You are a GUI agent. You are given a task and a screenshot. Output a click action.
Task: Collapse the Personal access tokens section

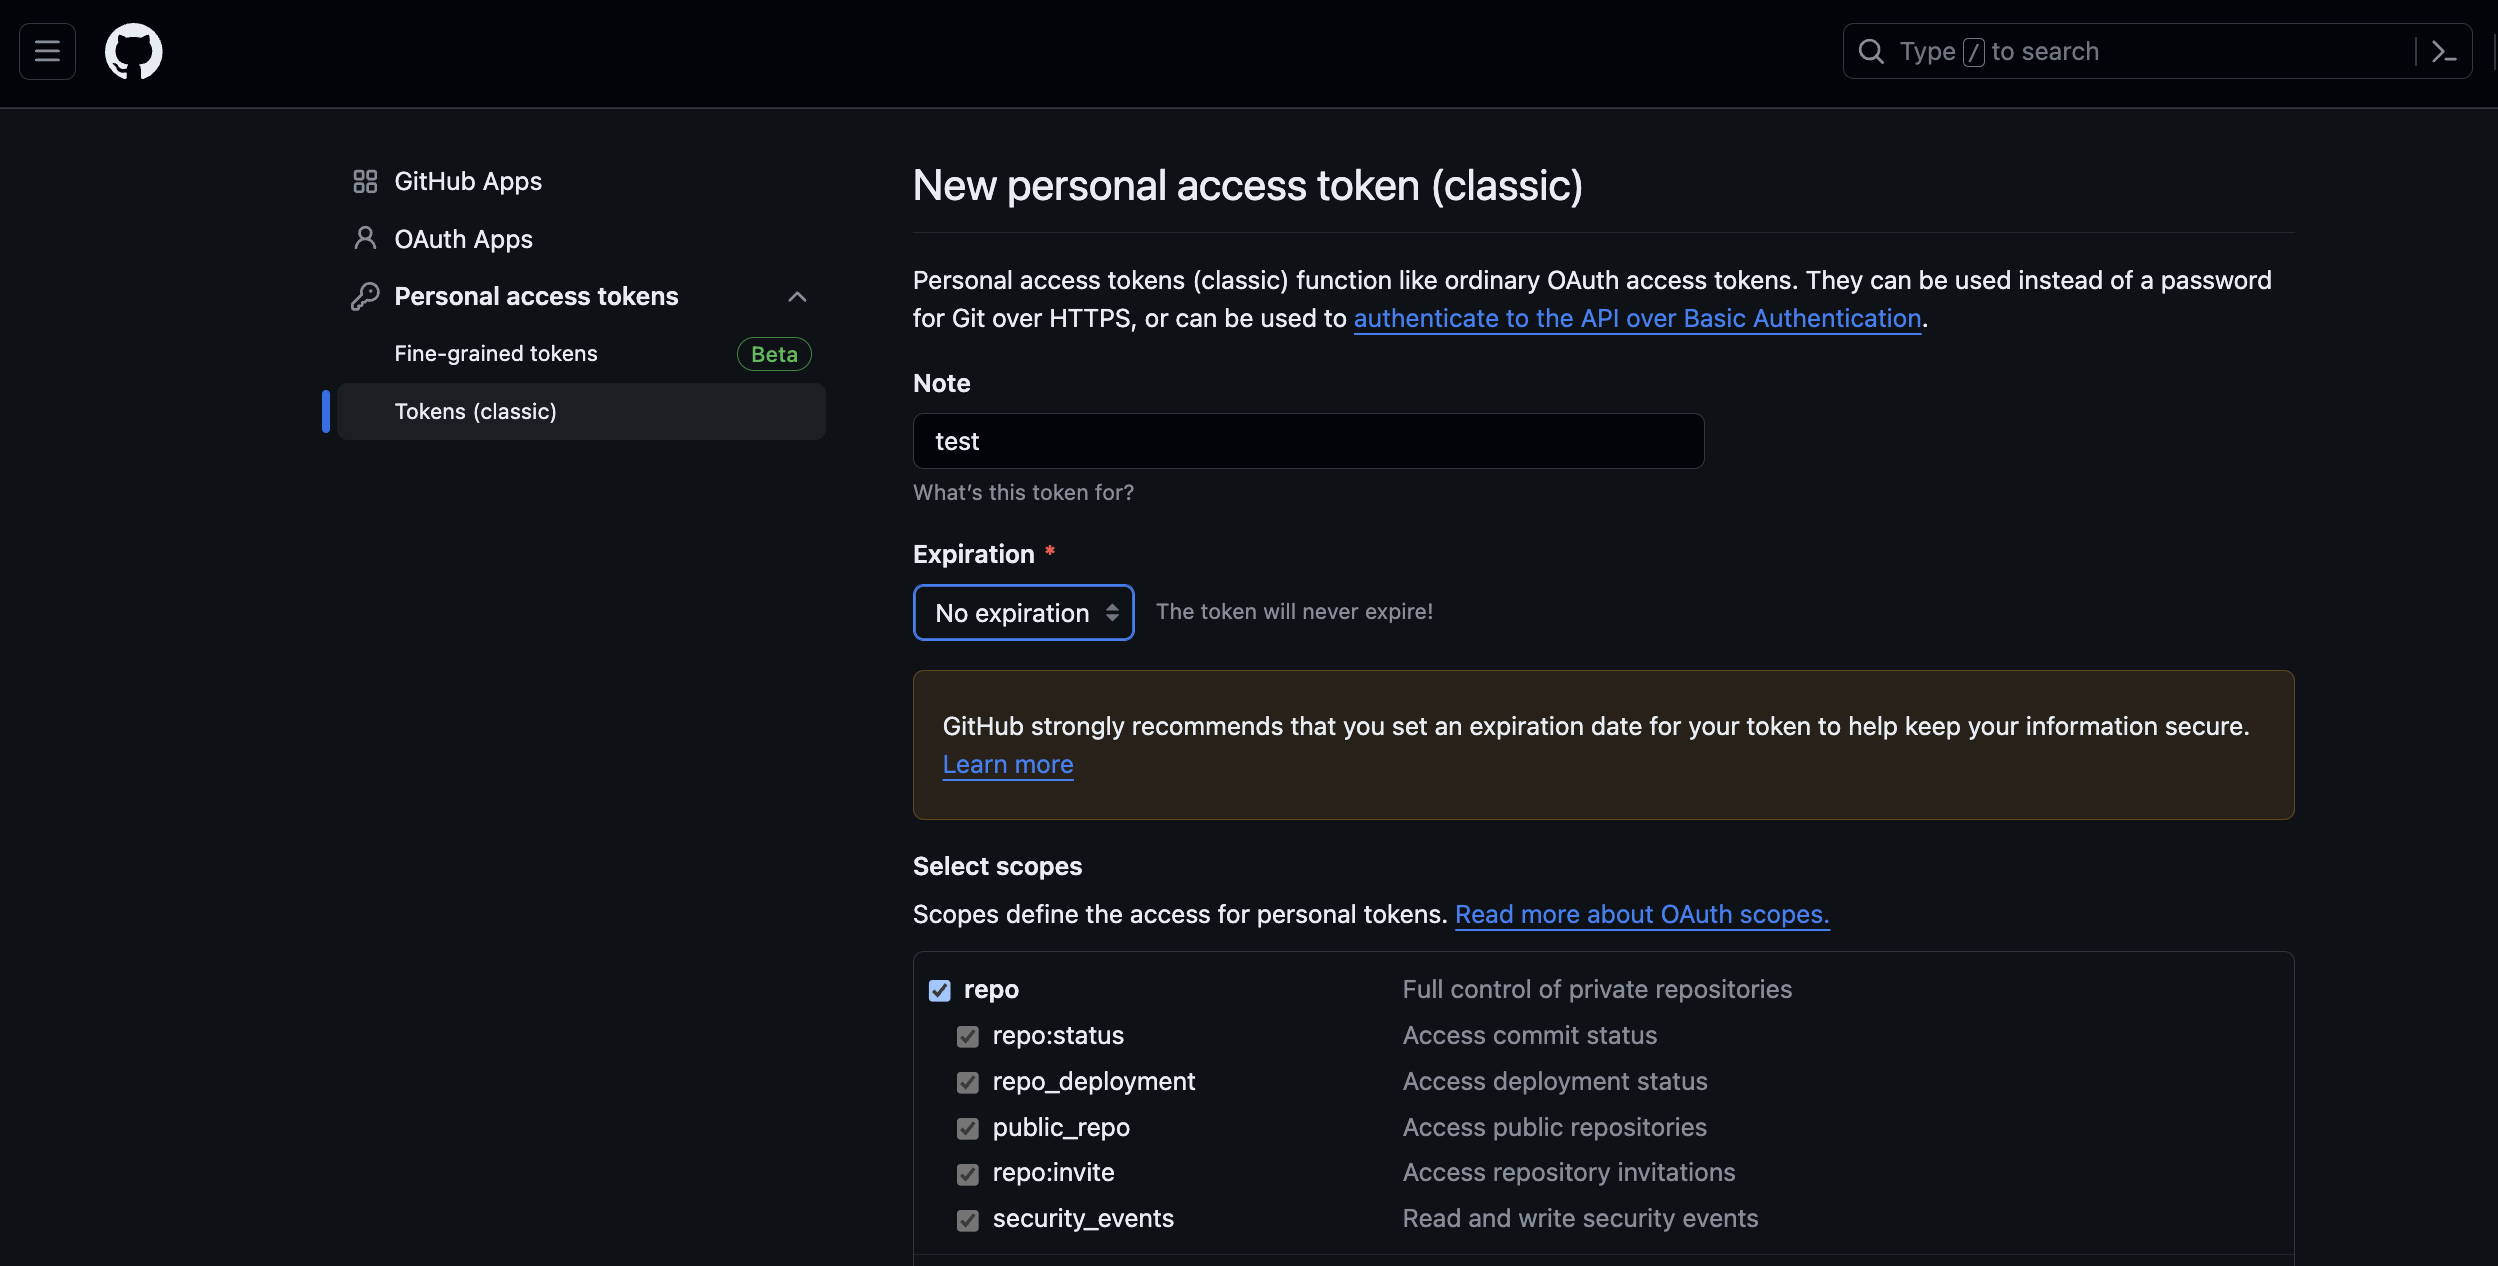(797, 296)
